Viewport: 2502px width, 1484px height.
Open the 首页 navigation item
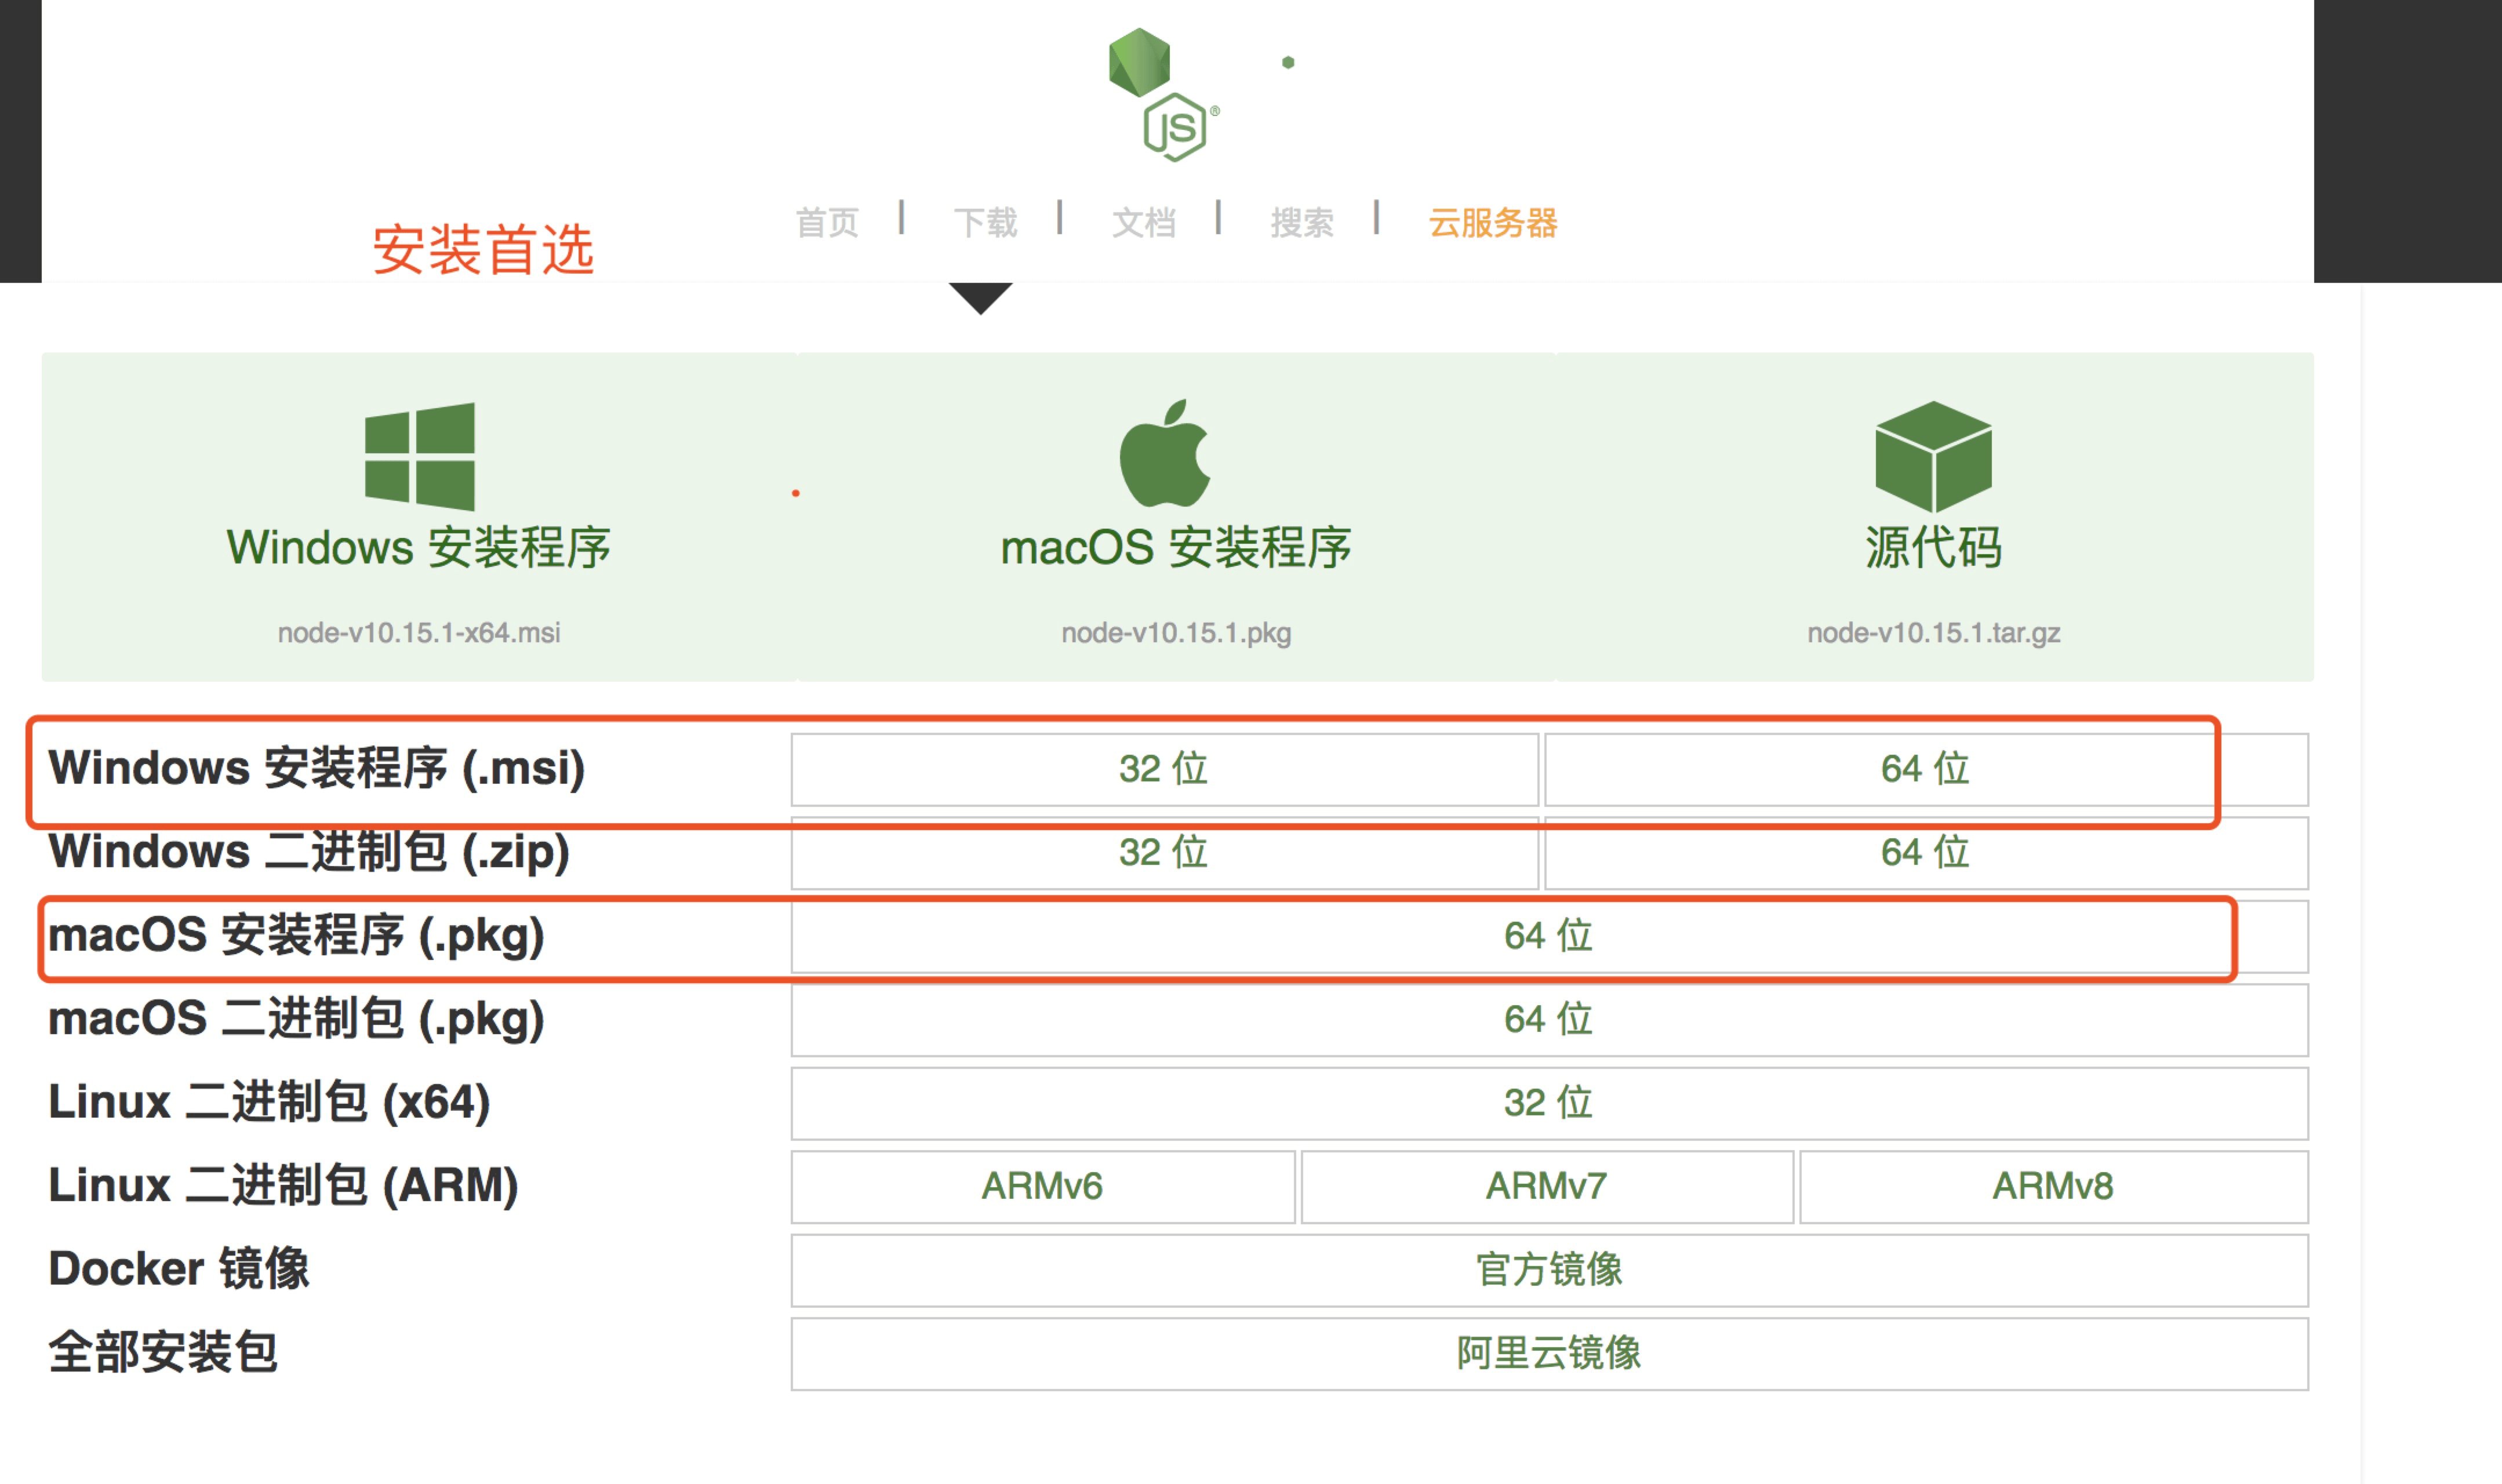click(x=827, y=222)
